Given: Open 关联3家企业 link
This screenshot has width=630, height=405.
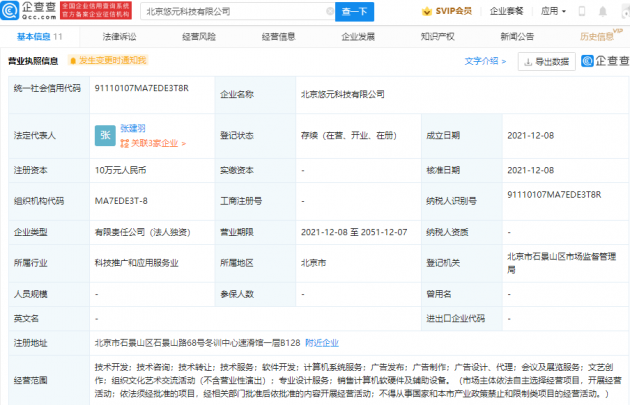Looking at the screenshot, I should tap(153, 143).
